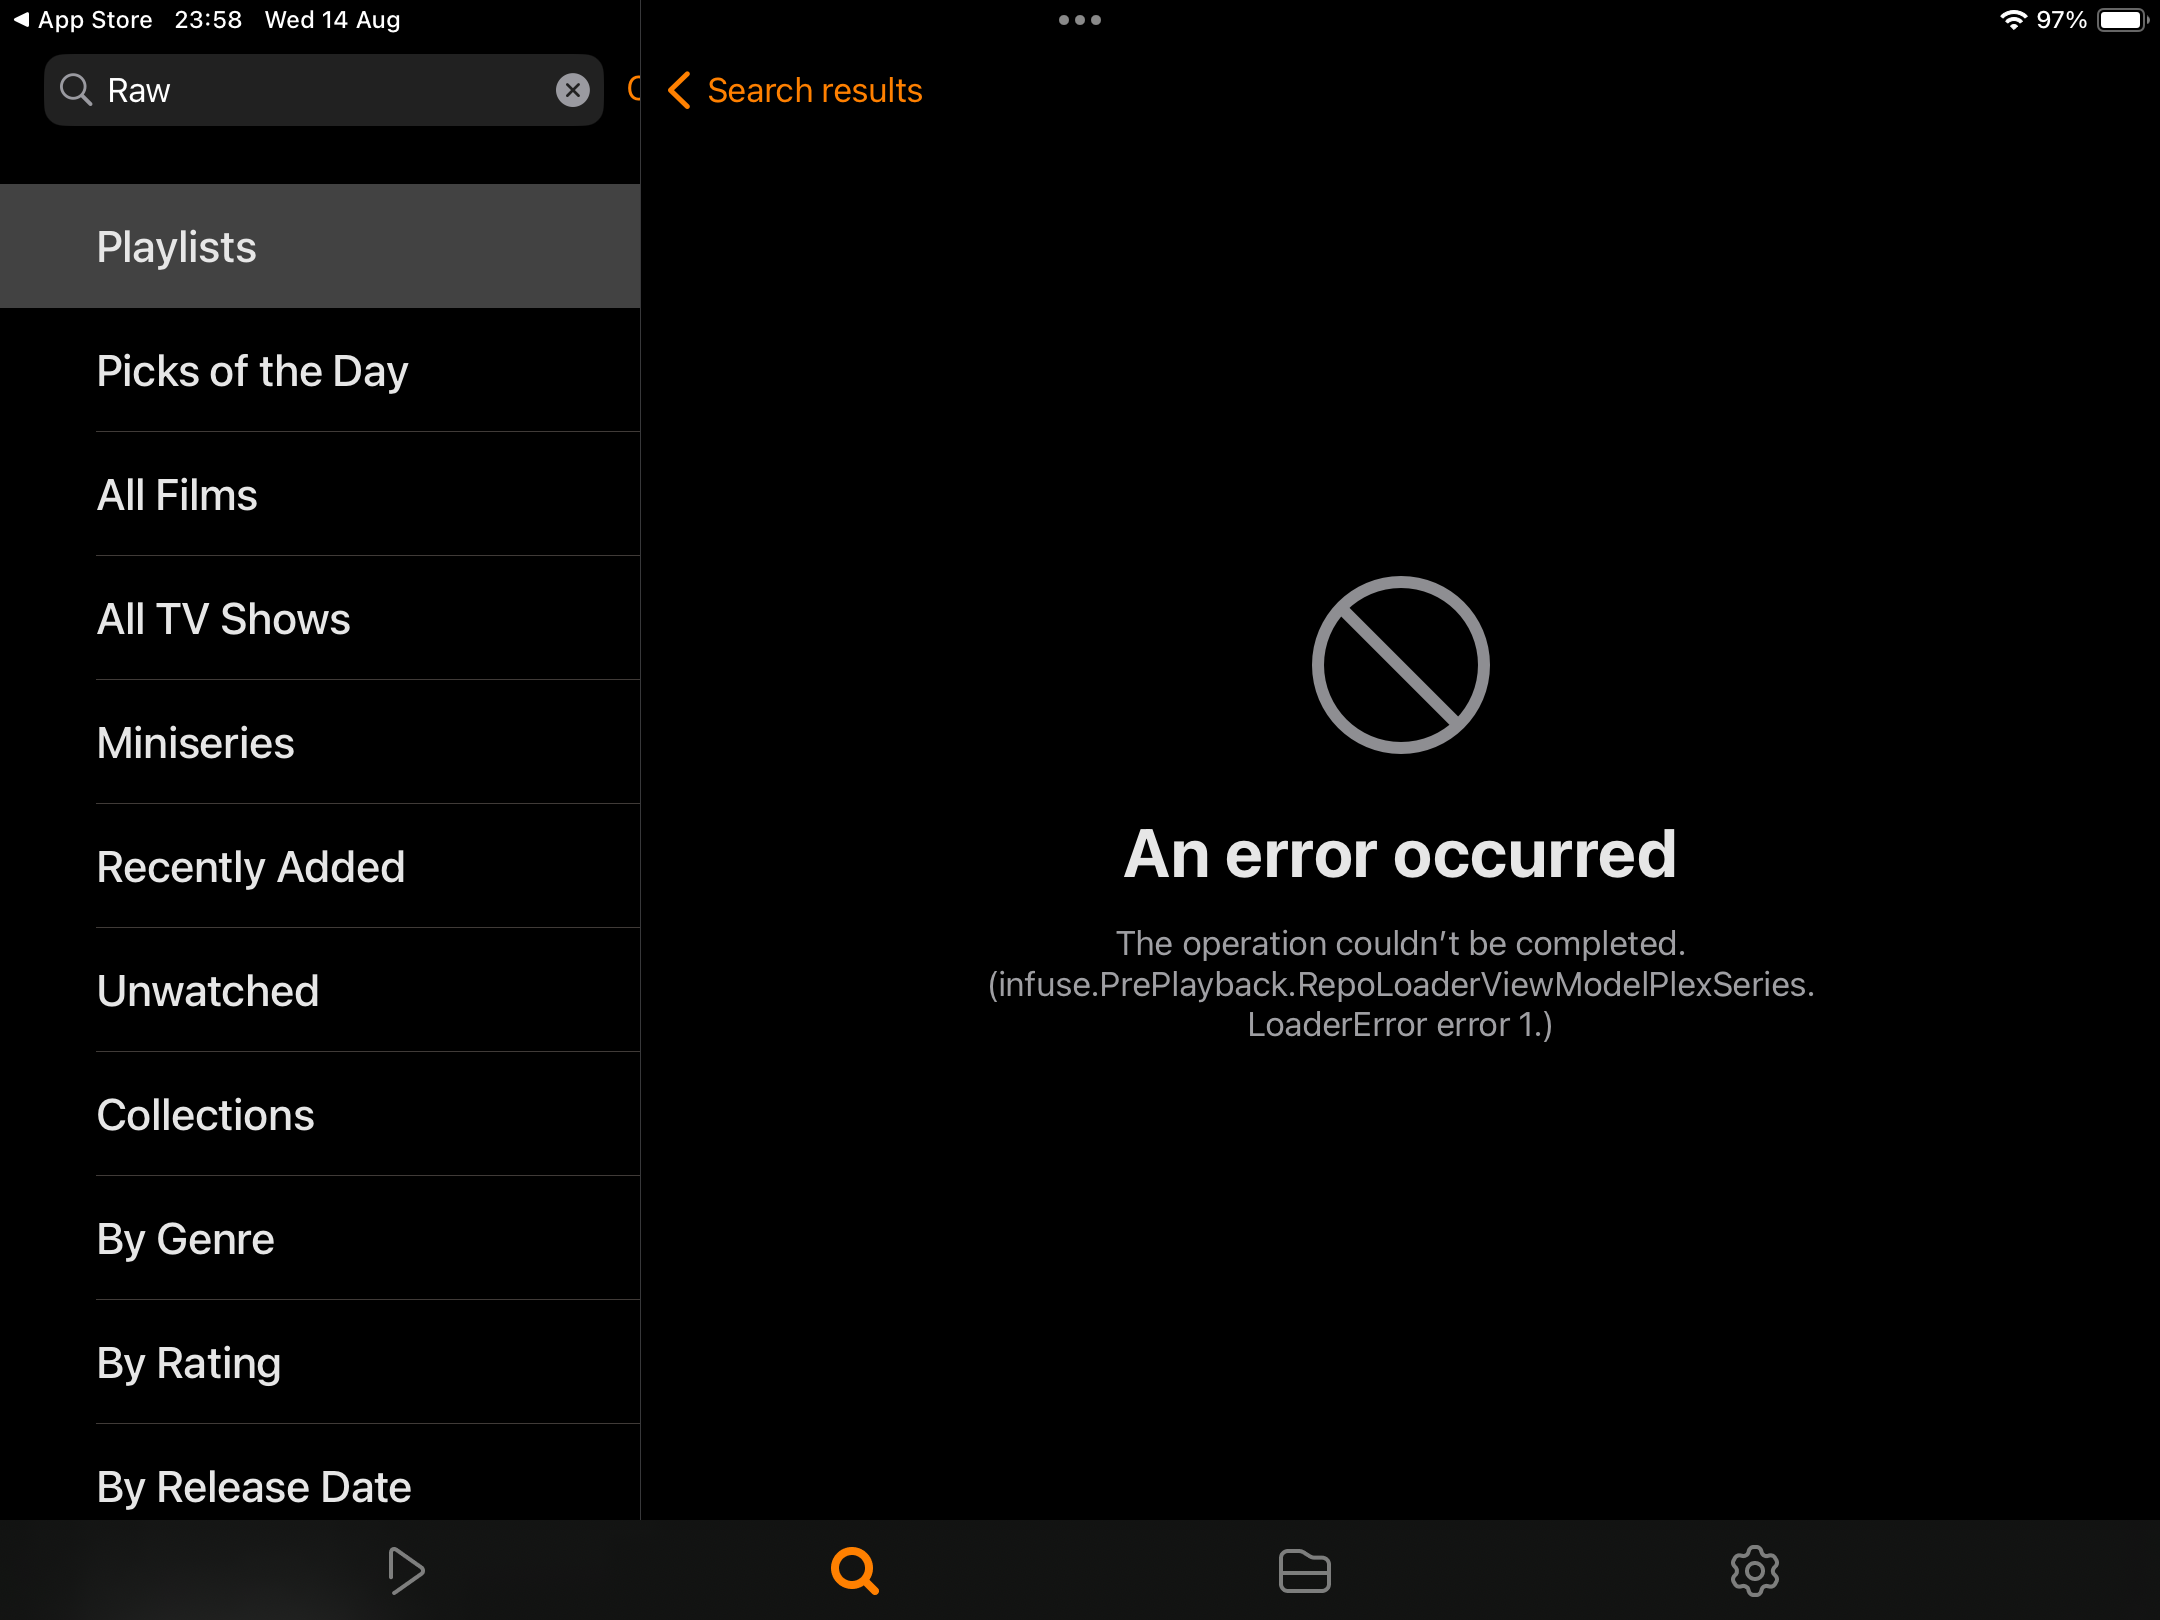Viewport: 2160px width, 1620px height.
Task: Open the All Films list
Action: pyautogui.click(x=320, y=495)
